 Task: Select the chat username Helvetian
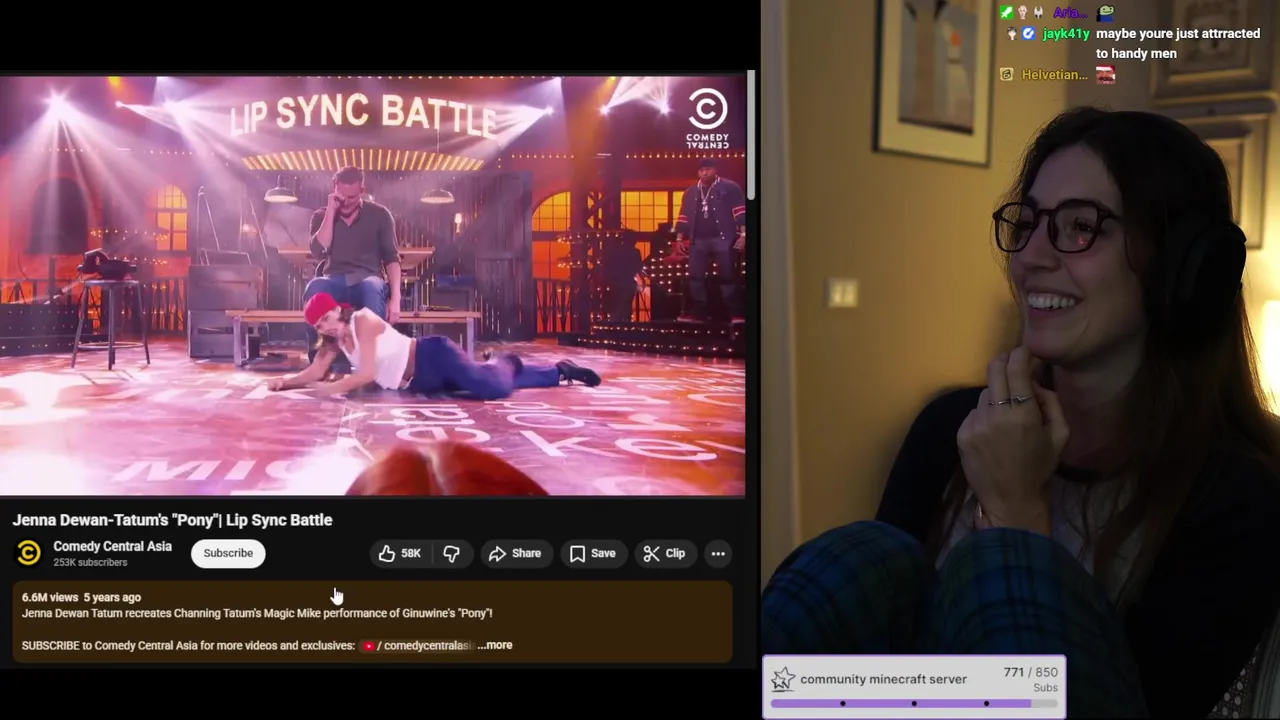pos(1054,75)
